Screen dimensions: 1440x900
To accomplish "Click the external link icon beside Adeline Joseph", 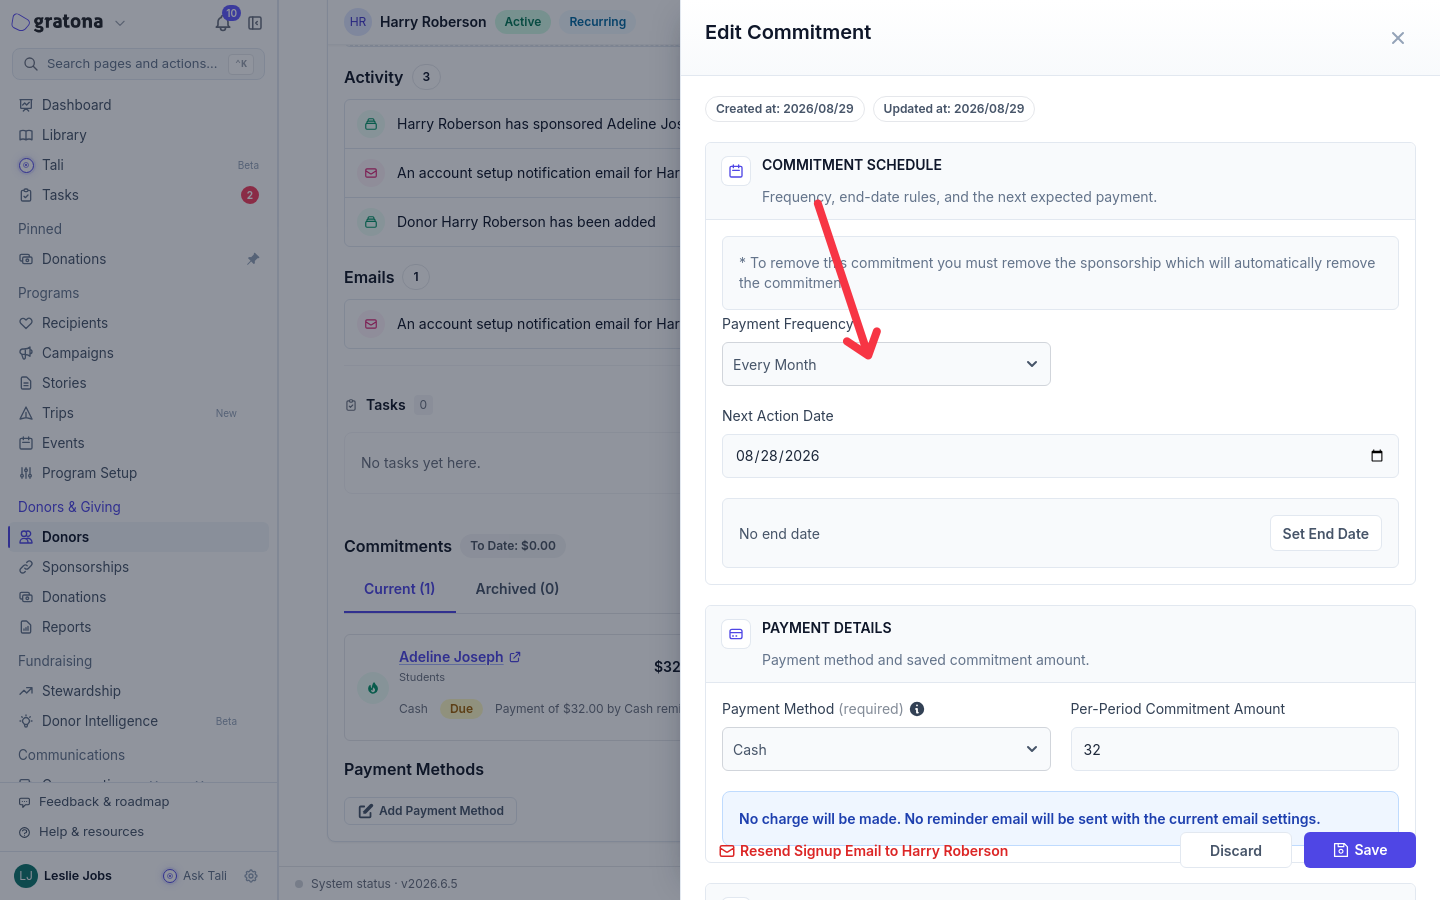I will pos(515,657).
